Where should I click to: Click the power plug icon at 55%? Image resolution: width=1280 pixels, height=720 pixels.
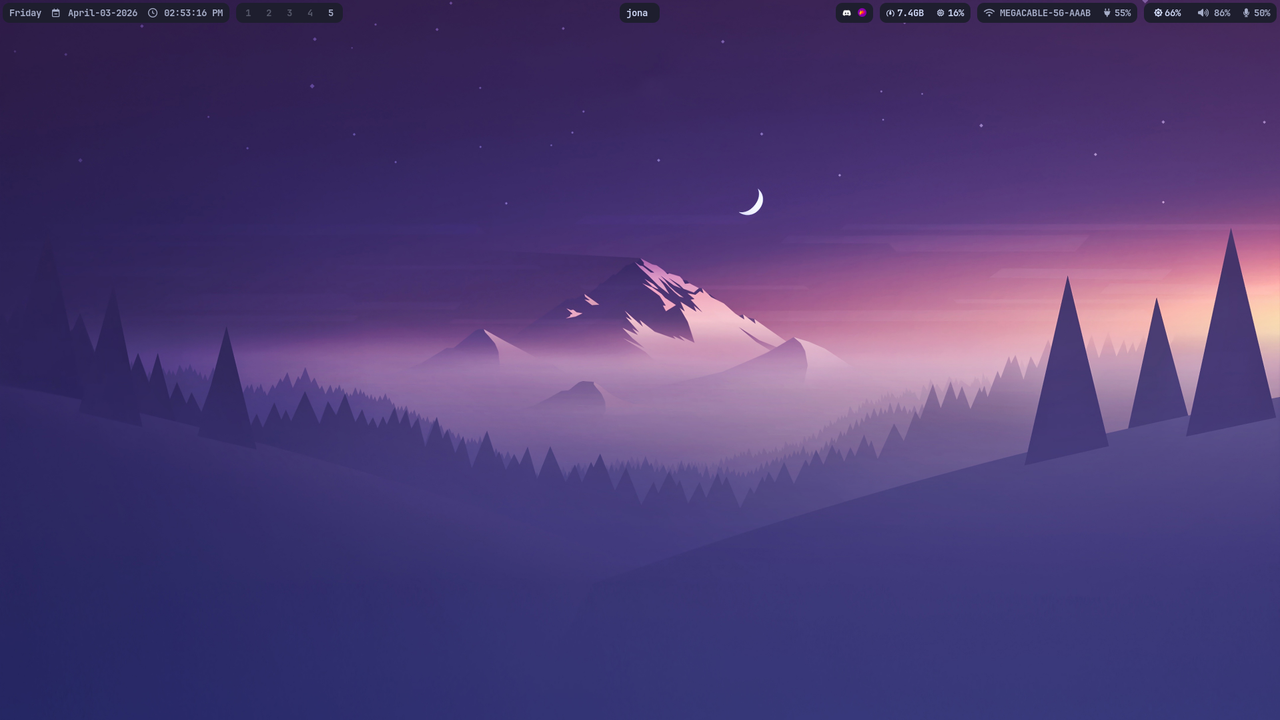[1108, 13]
